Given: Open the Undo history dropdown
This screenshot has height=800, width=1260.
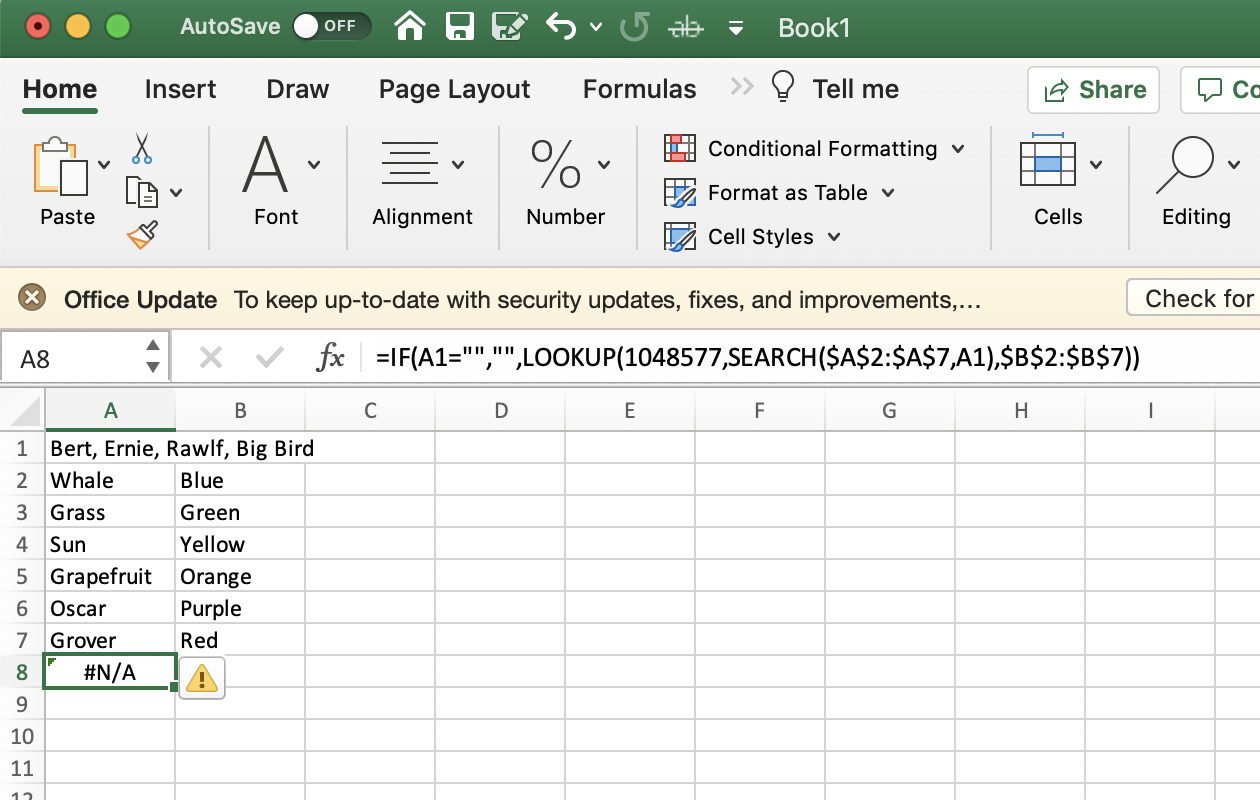Looking at the screenshot, I should pos(597,28).
